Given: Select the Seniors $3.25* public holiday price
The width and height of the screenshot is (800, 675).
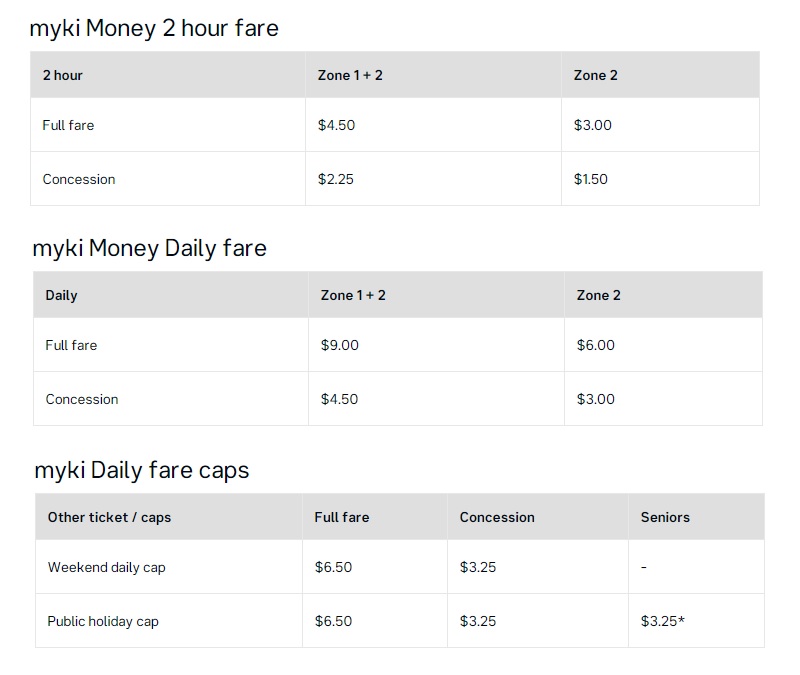Looking at the screenshot, I should [663, 621].
